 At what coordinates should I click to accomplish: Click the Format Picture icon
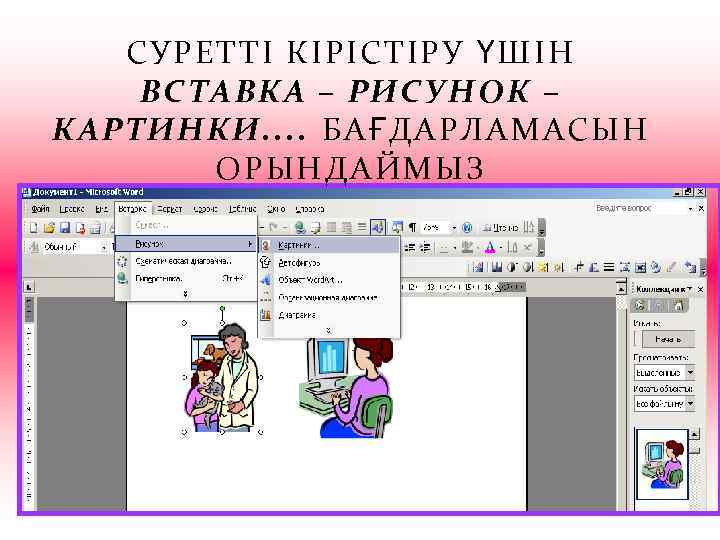[656, 267]
